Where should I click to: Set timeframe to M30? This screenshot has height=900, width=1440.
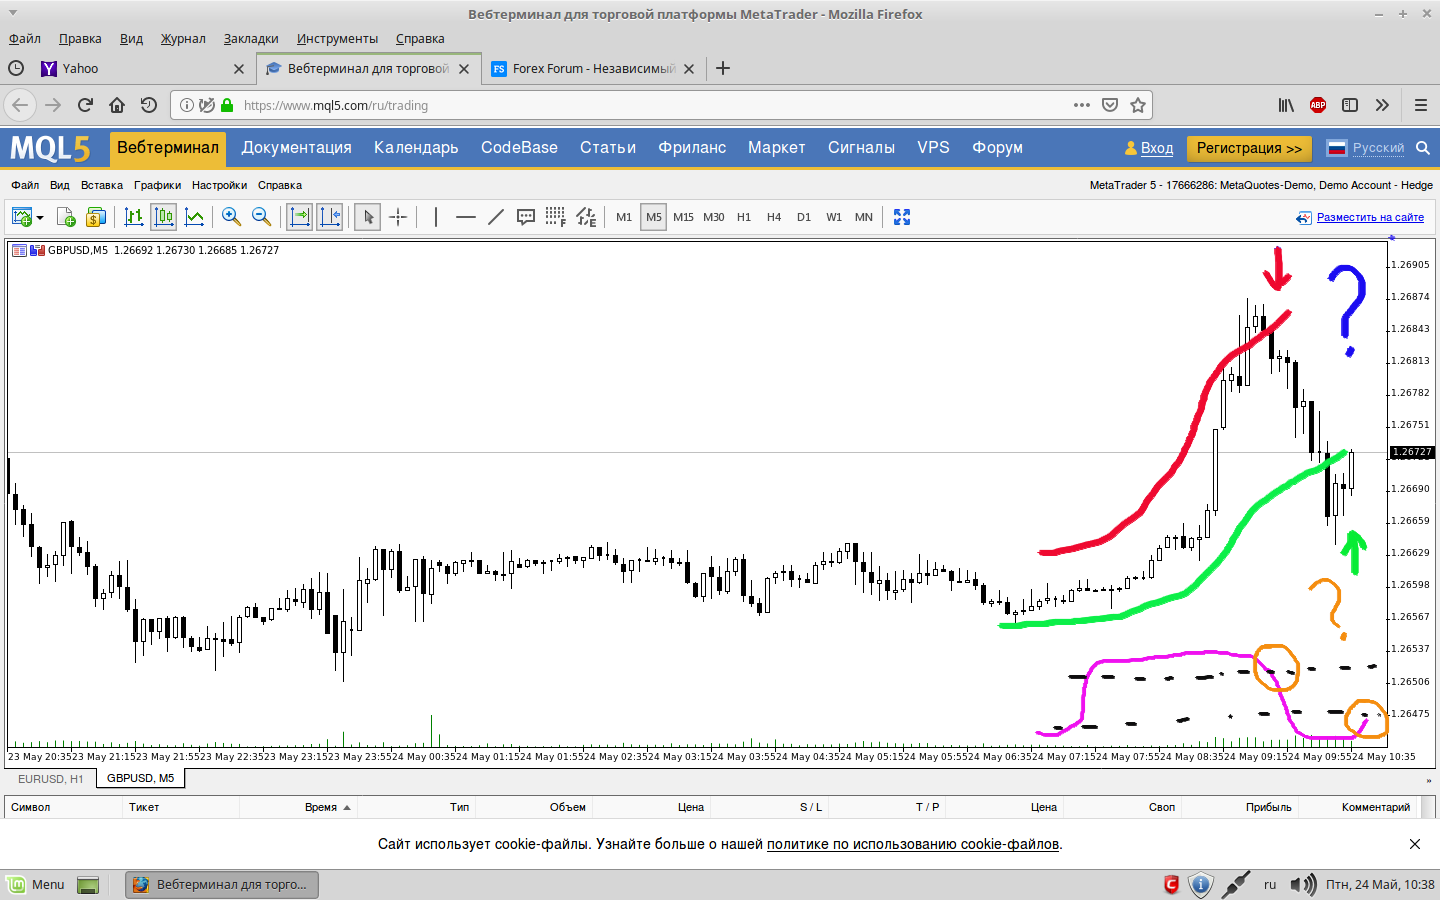(x=714, y=217)
